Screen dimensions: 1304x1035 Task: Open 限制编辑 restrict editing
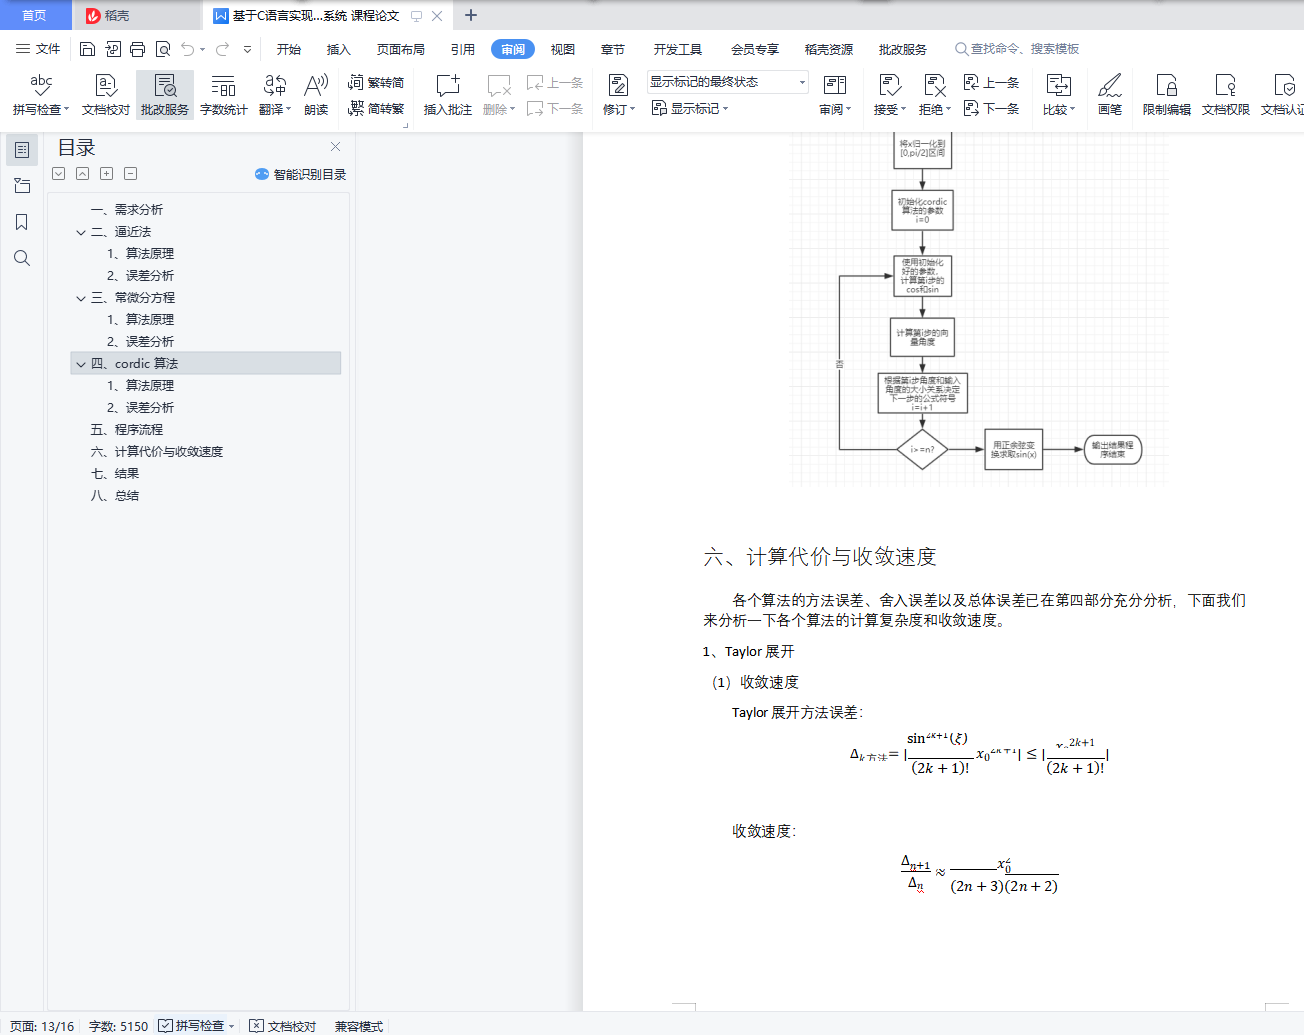pyautogui.click(x=1167, y=94)
